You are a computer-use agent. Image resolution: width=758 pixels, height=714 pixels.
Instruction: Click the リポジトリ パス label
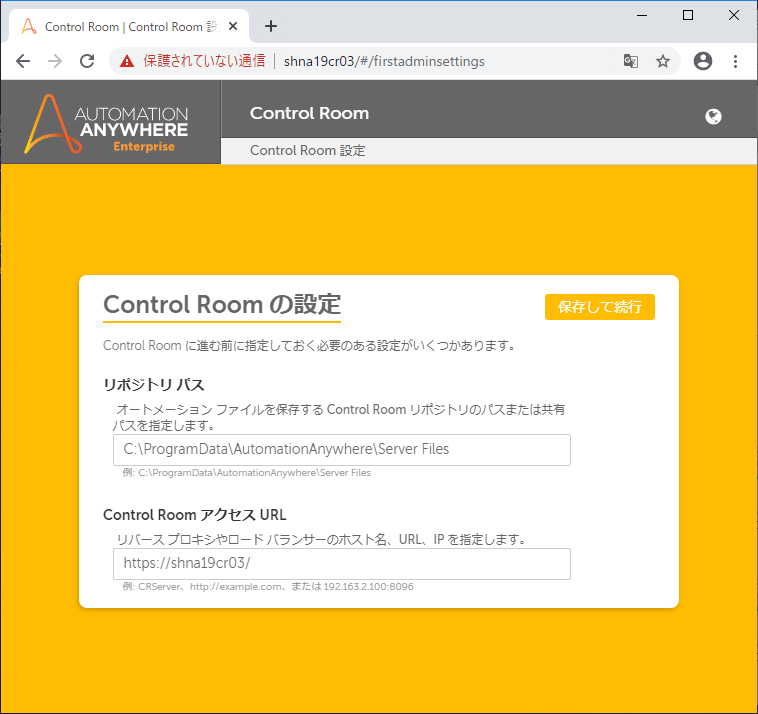(x=154, y=385)
